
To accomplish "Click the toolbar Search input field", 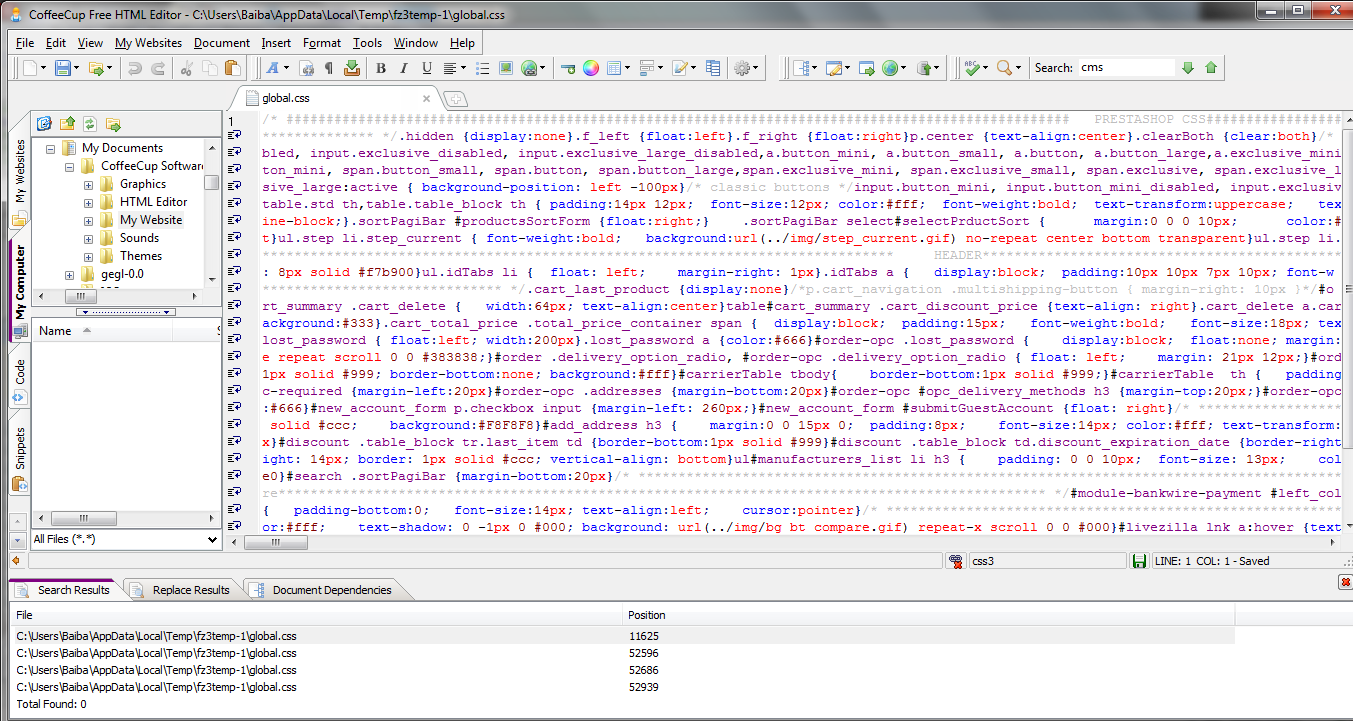I will (x=1124, y=68).
